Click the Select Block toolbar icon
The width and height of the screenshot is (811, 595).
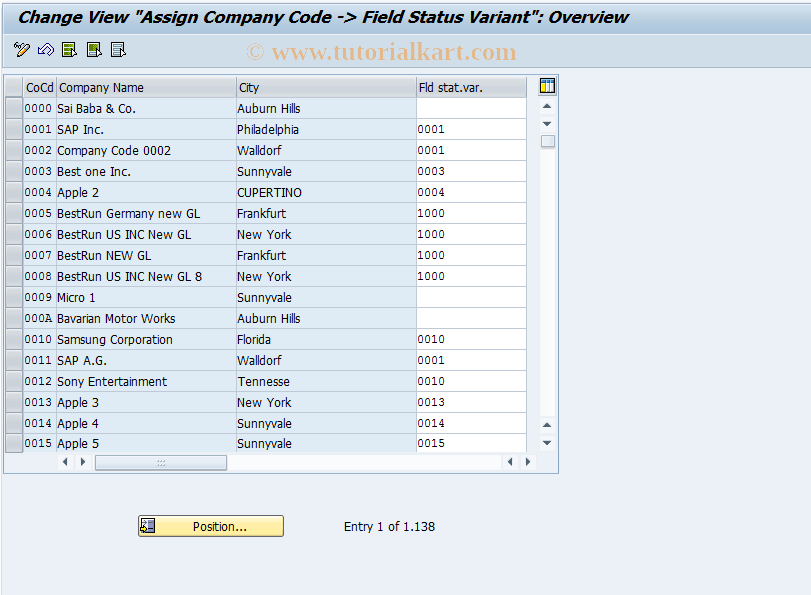pos(92,49)
